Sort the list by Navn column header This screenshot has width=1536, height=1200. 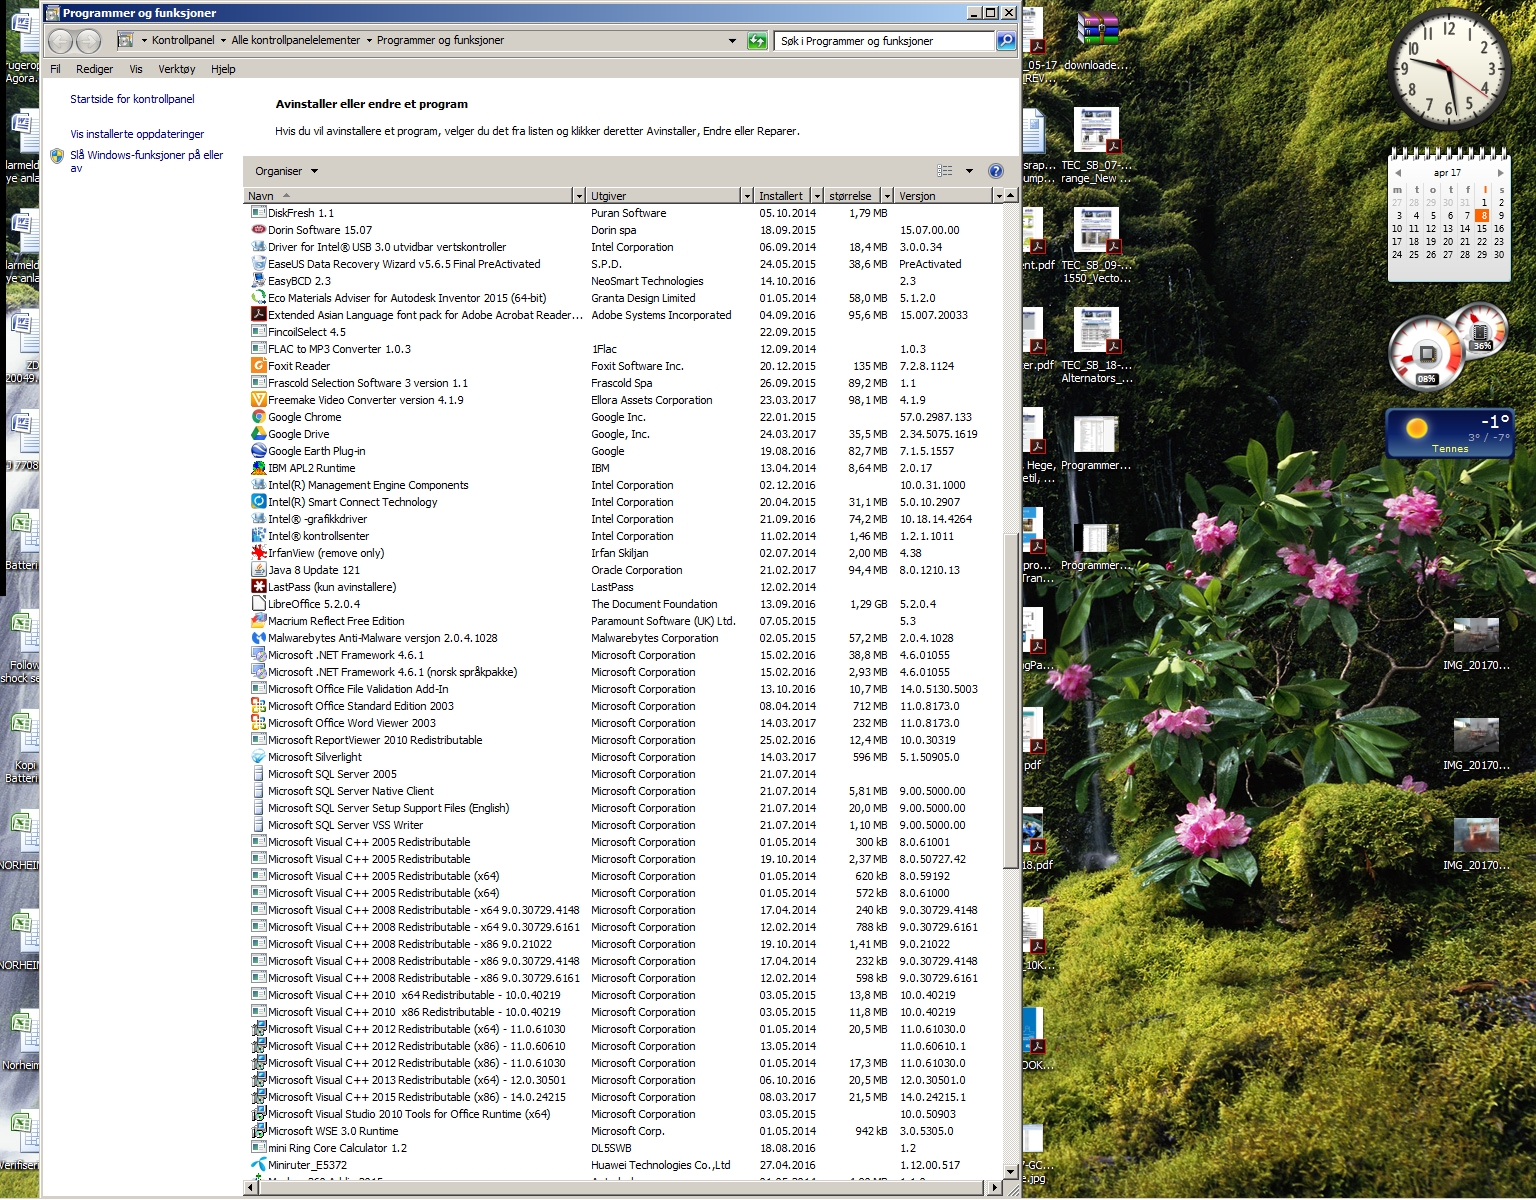pyautogui.click(x=408, y=196)
